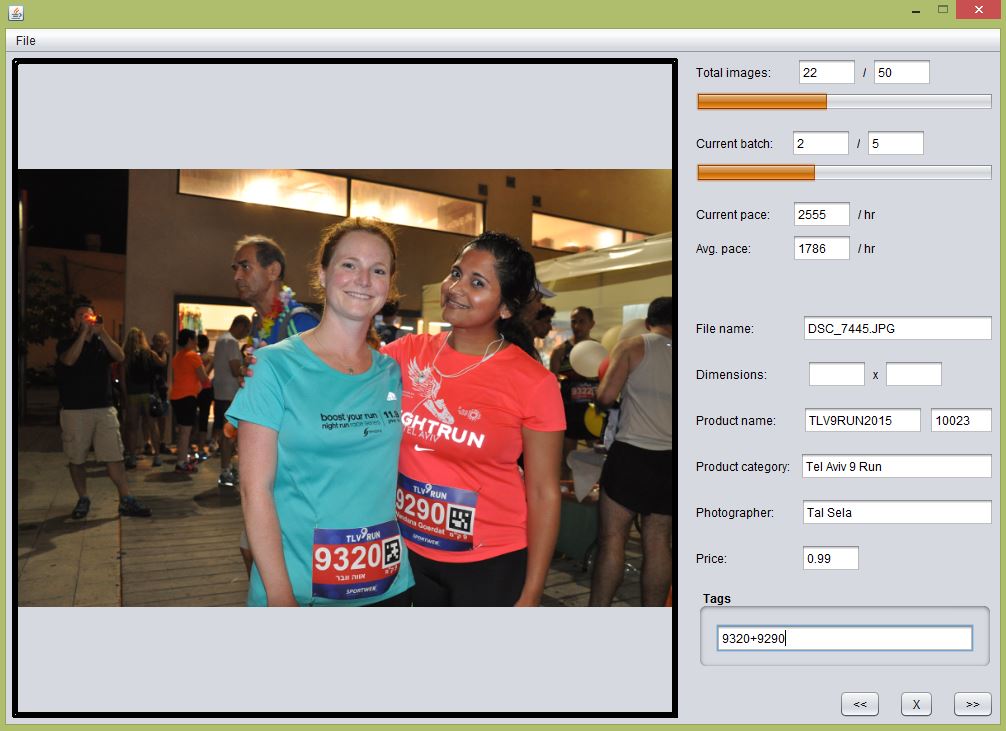Click the Current batch progress bar
The height and width of the screenshot is (731, 1006).
tap(844, 172)
